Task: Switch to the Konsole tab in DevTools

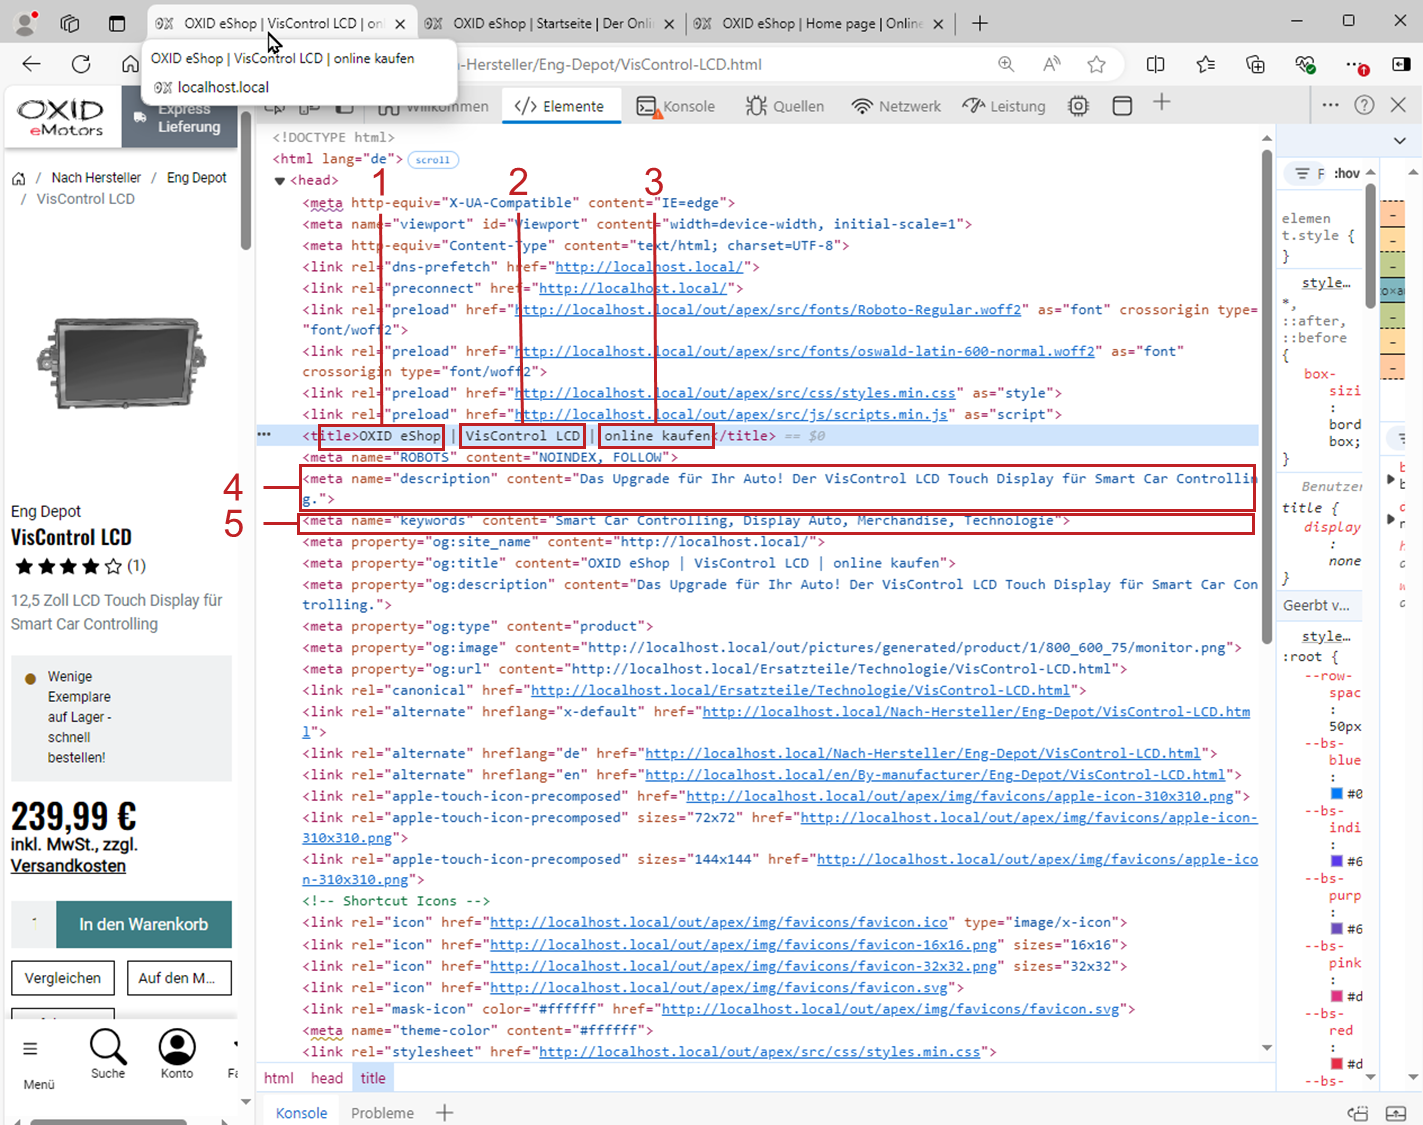Action: [676, 106]
